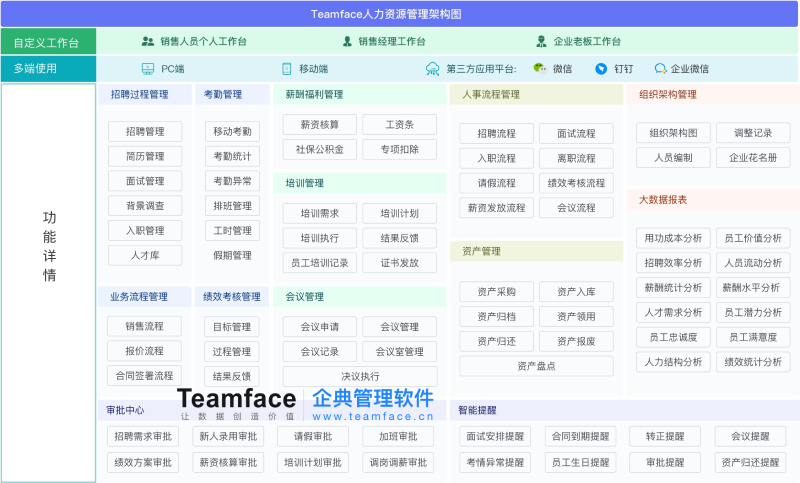Click the 销售流程 button
800x483 pixels.
[x=144, y=326]
